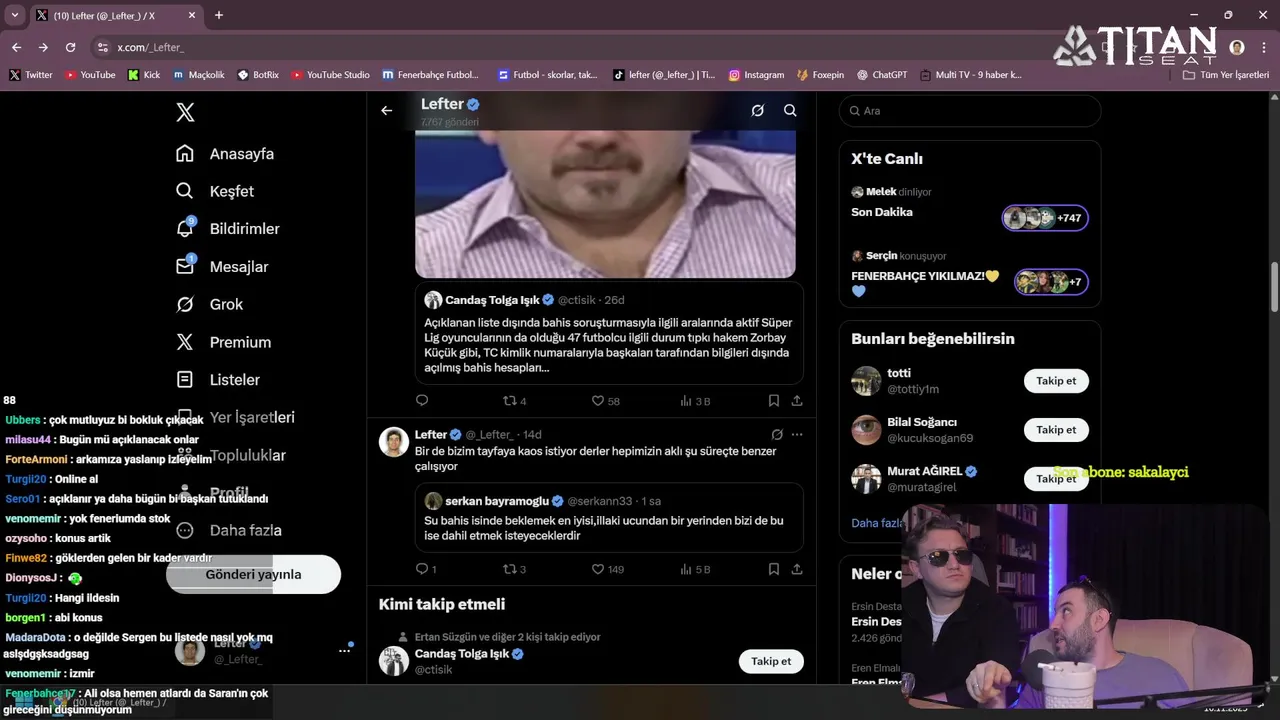View analytics of post with 3 B views
The height and width of the screenshot is (720, 1280).
[695, 400]
